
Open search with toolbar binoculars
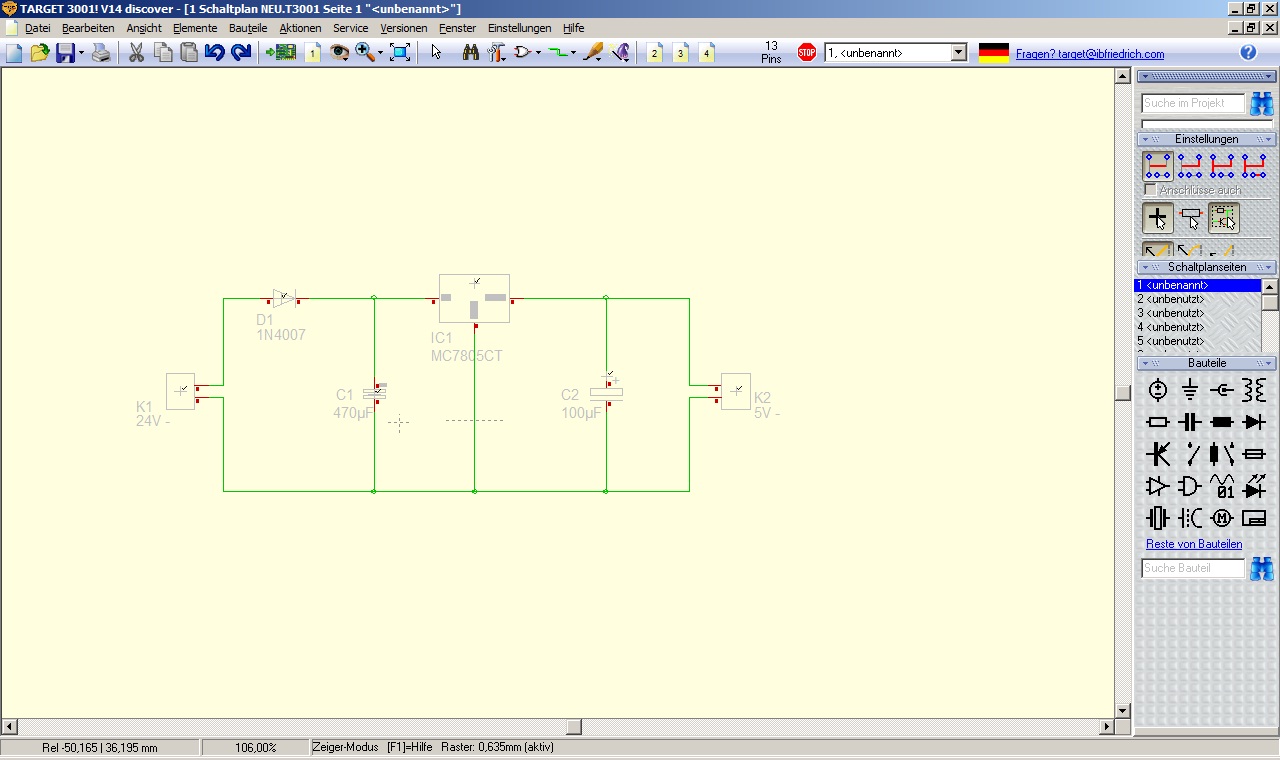coord(471,53)
